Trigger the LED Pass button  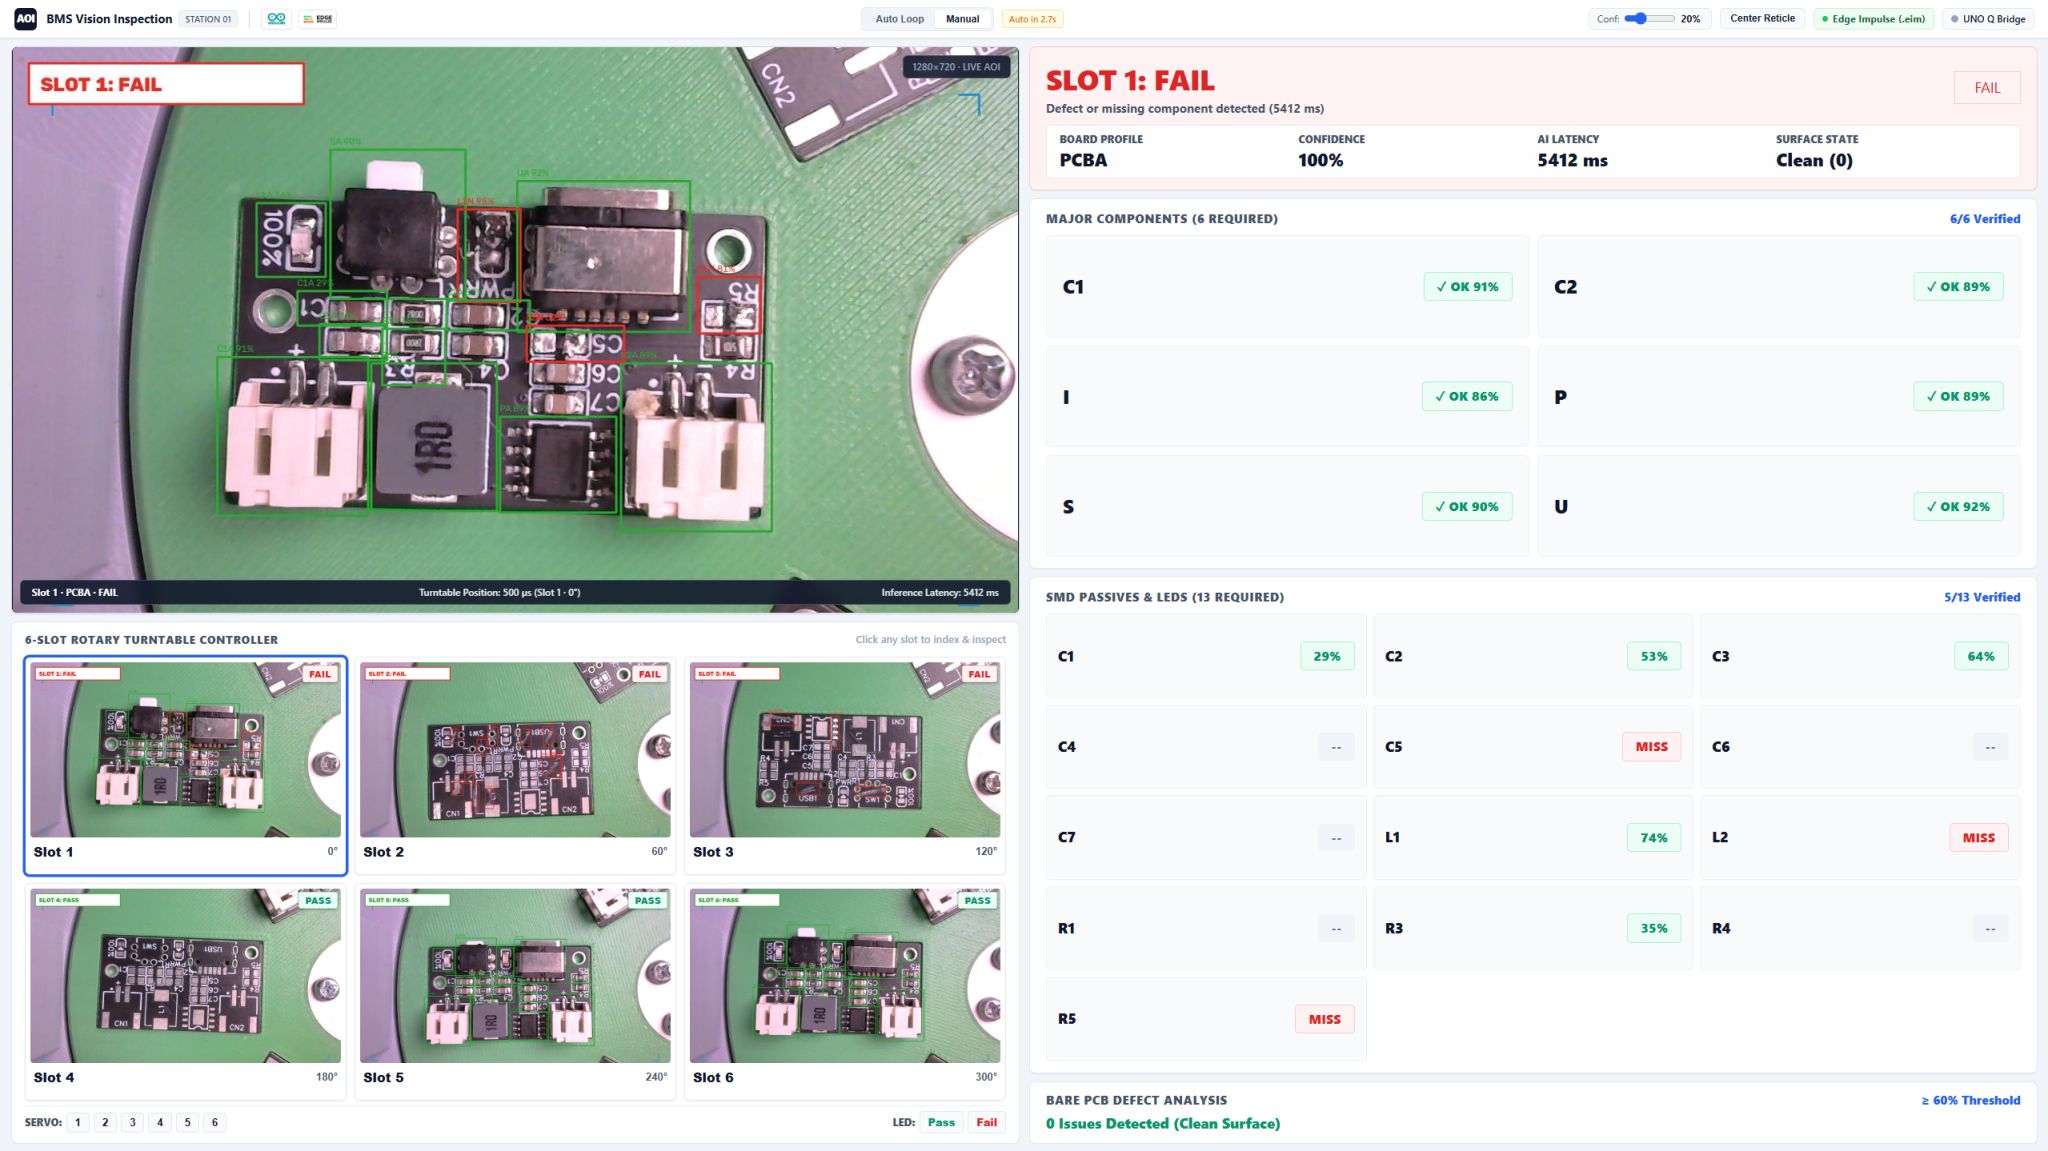pyautogui.click(x=941, y=1122)
